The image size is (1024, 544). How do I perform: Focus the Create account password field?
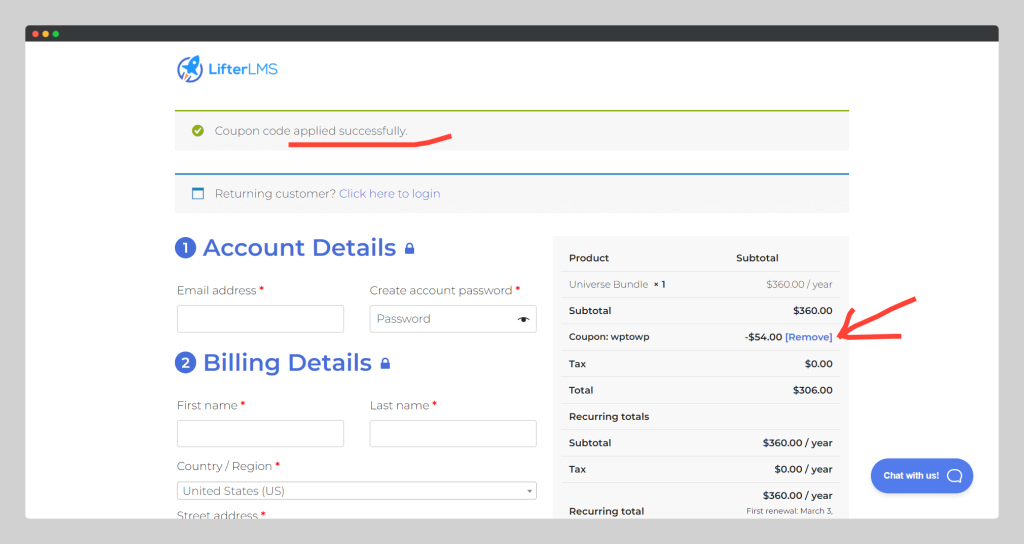tap(453, 319)
